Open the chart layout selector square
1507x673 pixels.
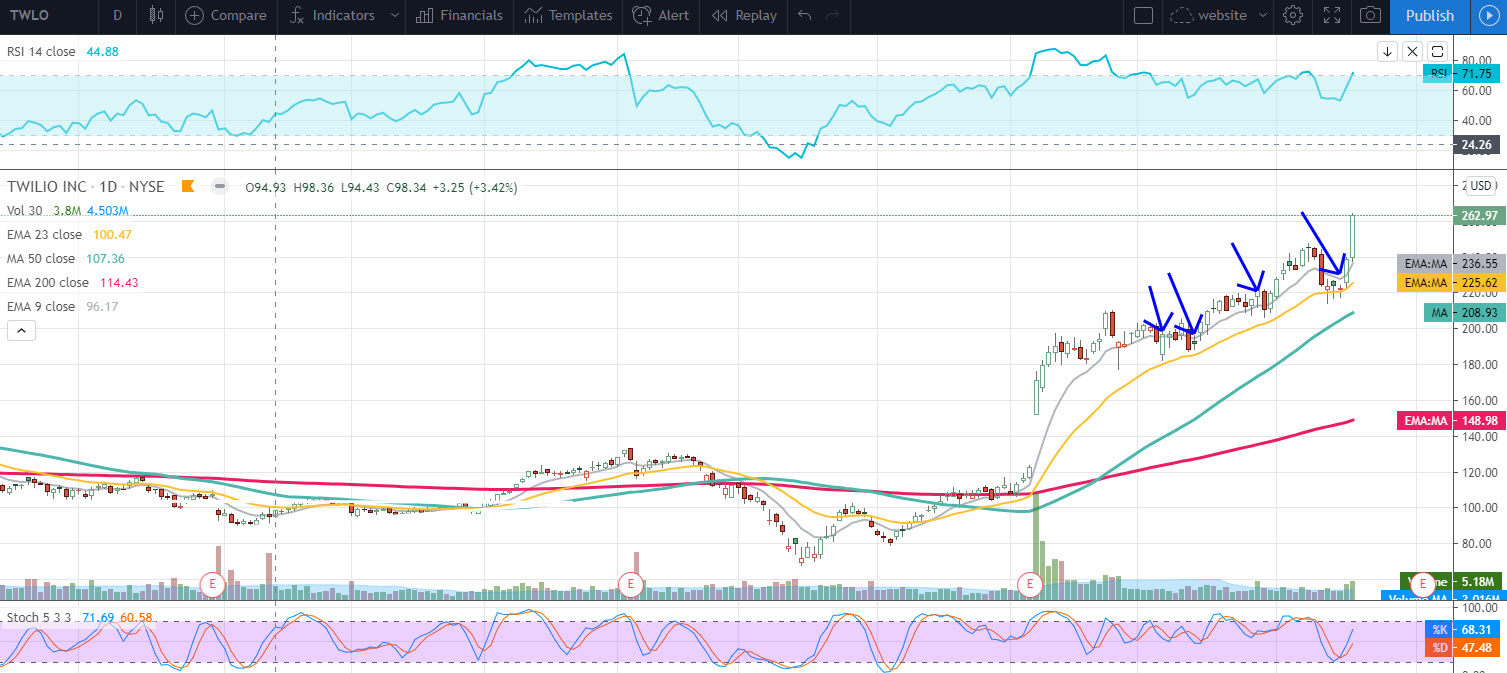pos(1144,15)
